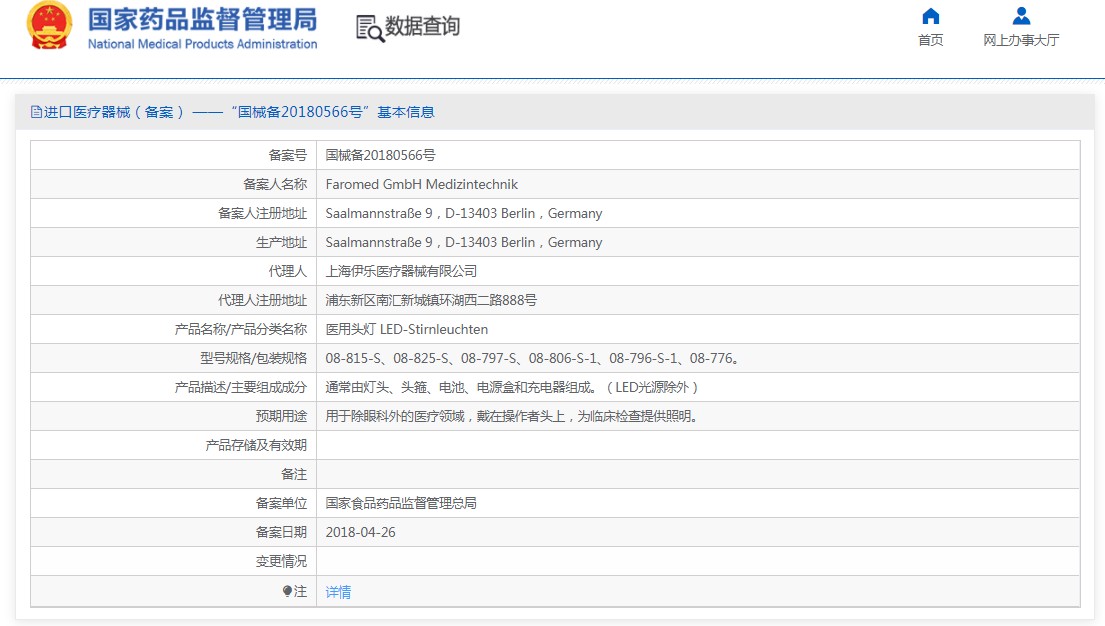Click the 首页 label

pos(930,40)
